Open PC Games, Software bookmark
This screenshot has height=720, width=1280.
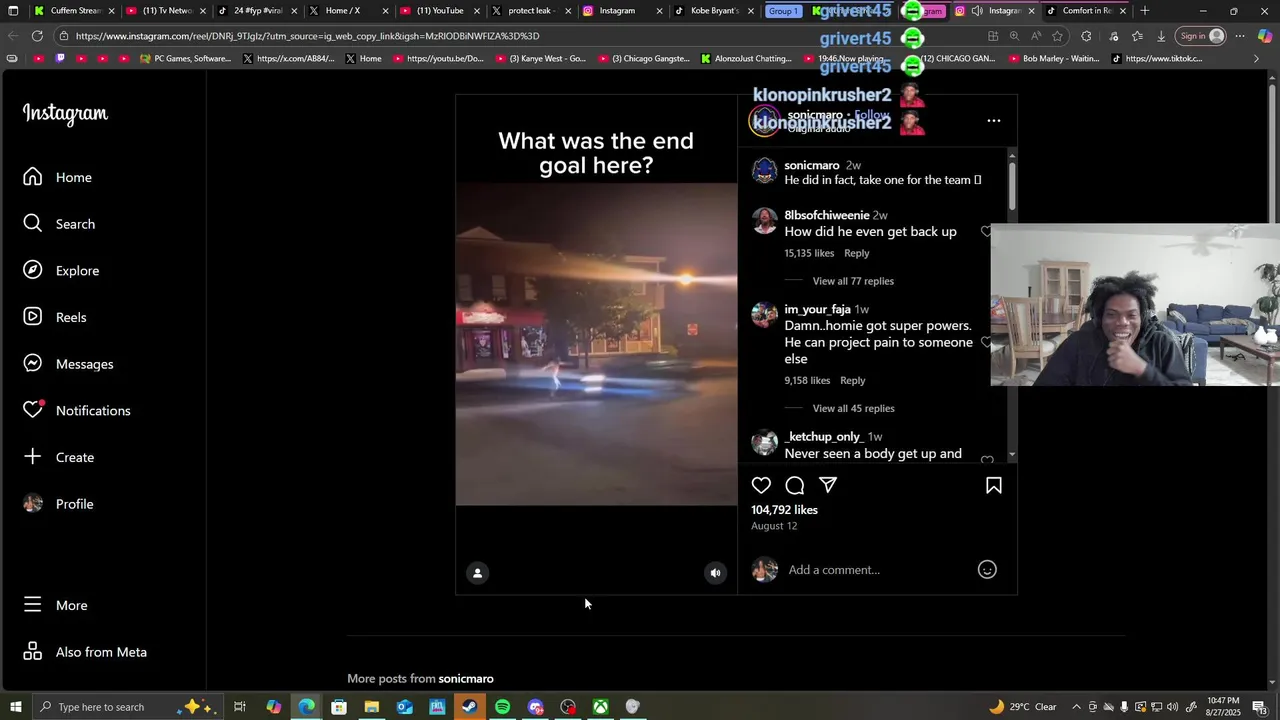tap(185, 59)
